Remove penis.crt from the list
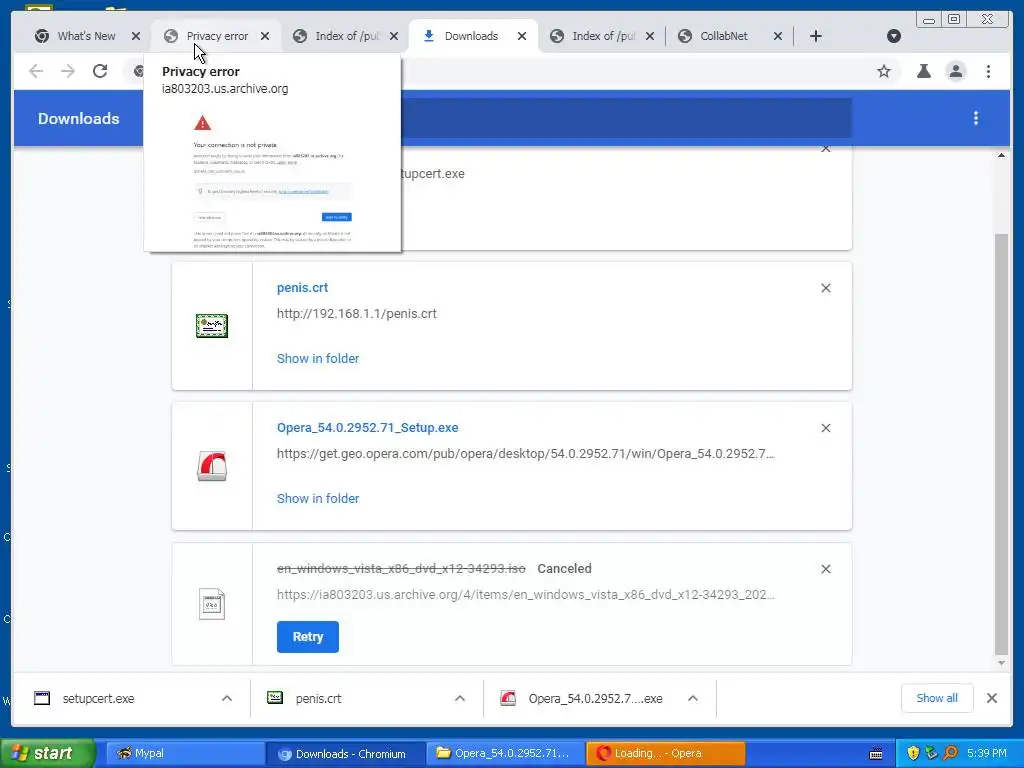The width and height of the screenshot is (1024, 768). (825, 288)
